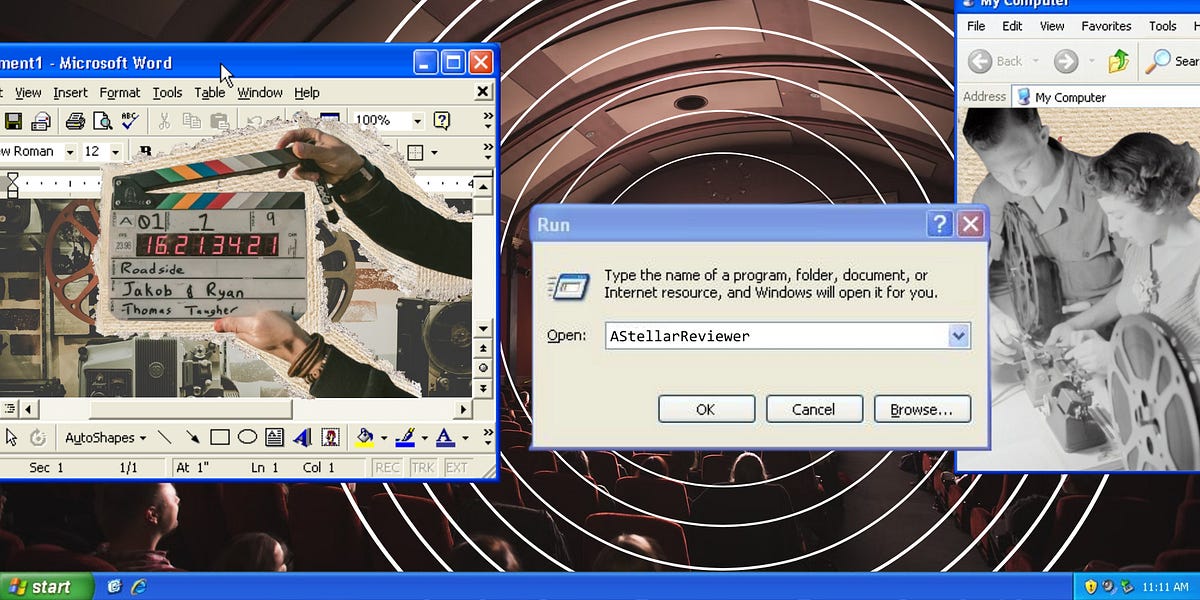Image resolution: width=1200 pixels, height=600 pixels.
Task: Click the My Computer address bar
Action: (x=1106, y=97)
